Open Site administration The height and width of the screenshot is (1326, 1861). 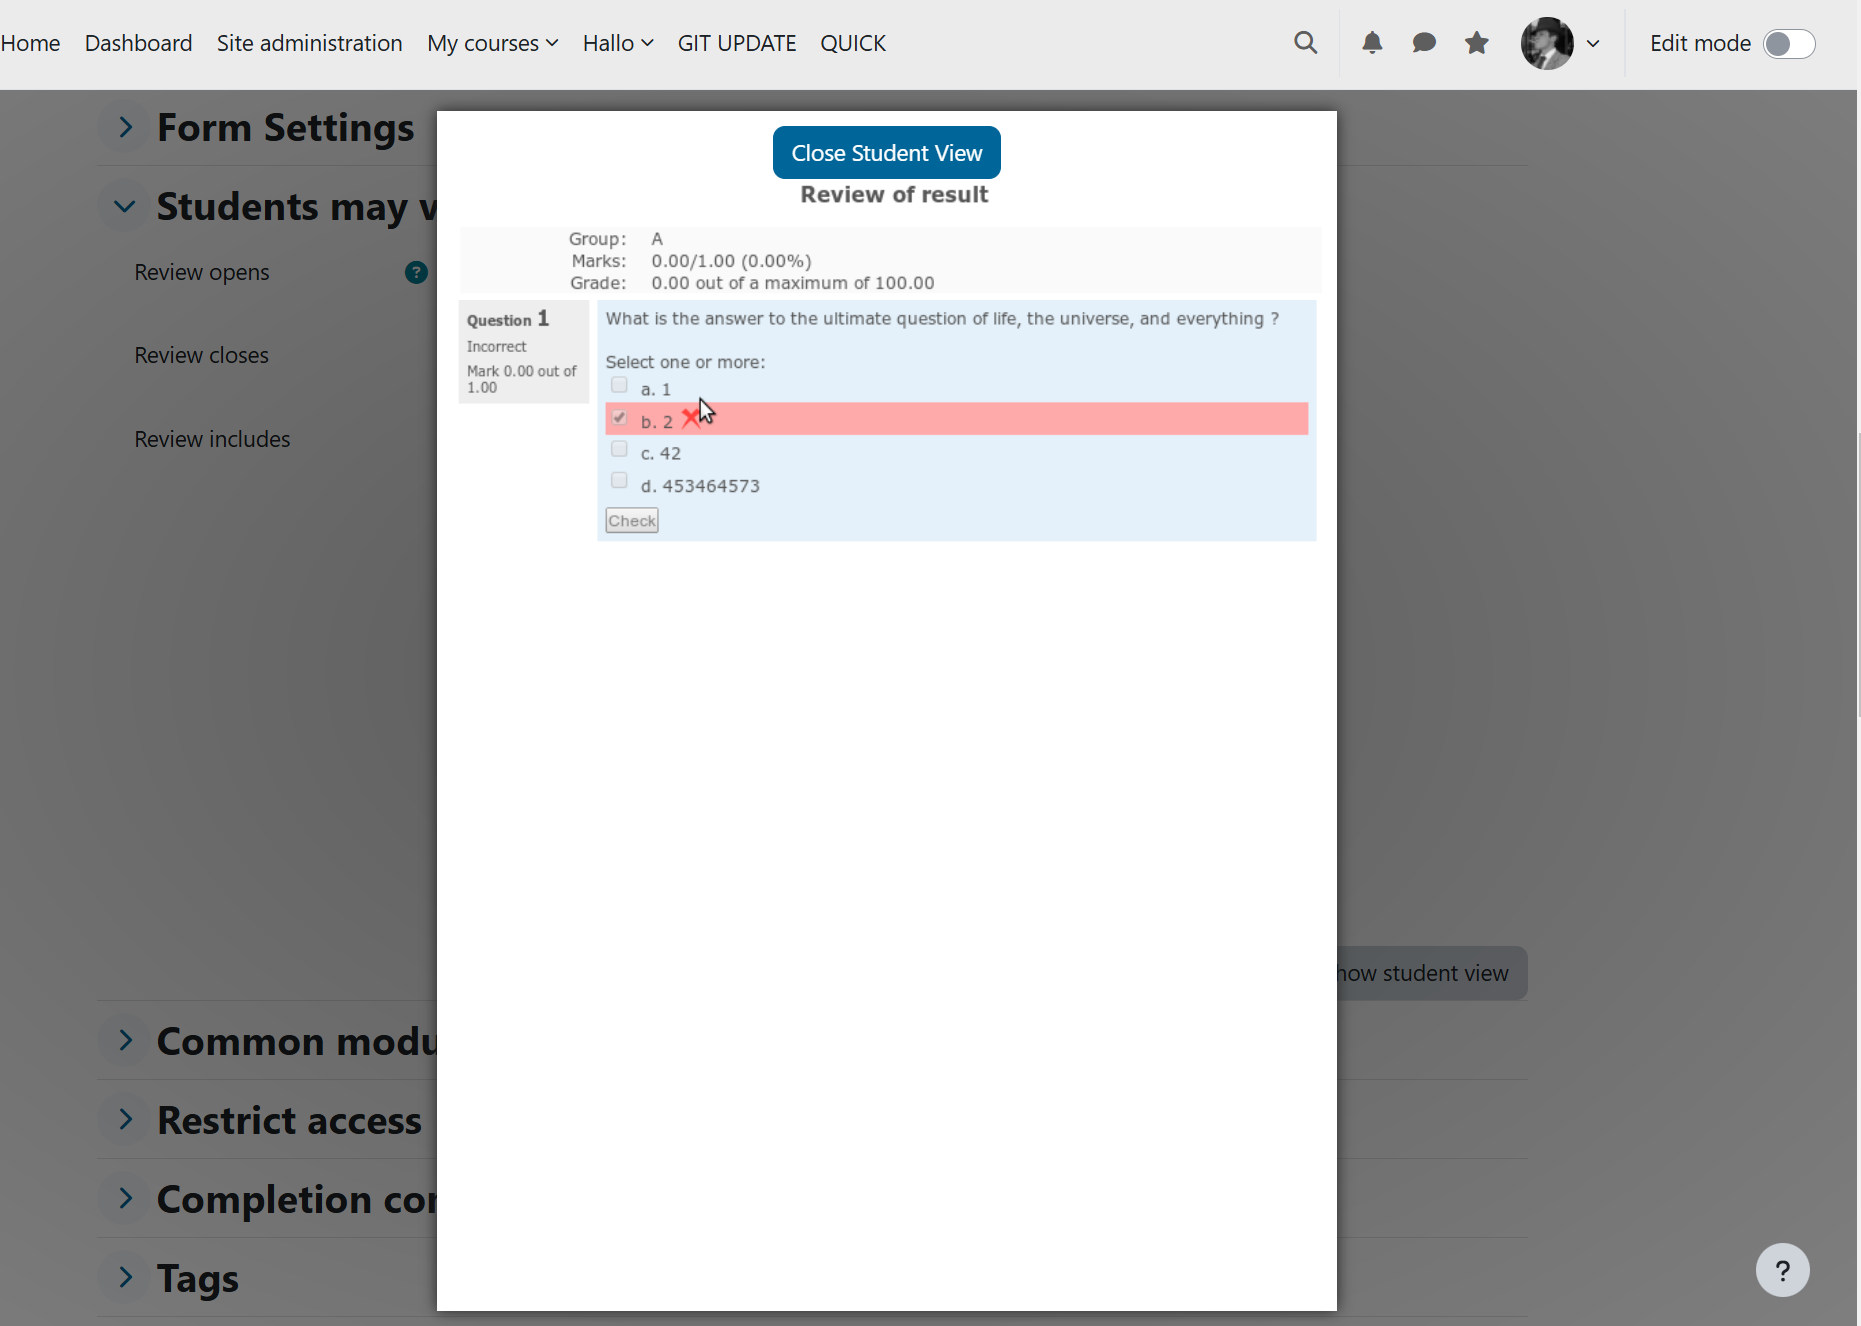click(x=310, y=43)
